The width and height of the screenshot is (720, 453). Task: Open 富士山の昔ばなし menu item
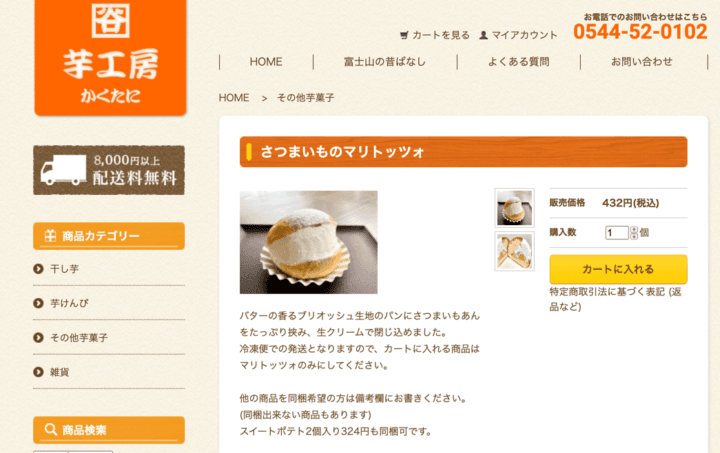[x=385, y=62]
